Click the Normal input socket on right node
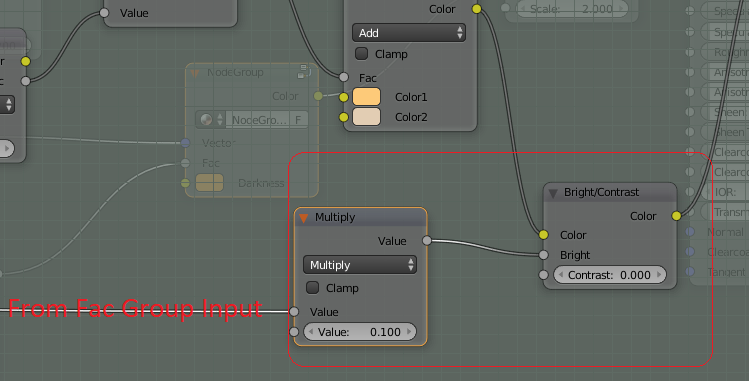This screenshot has width=749, height=381. coord(690,232)
